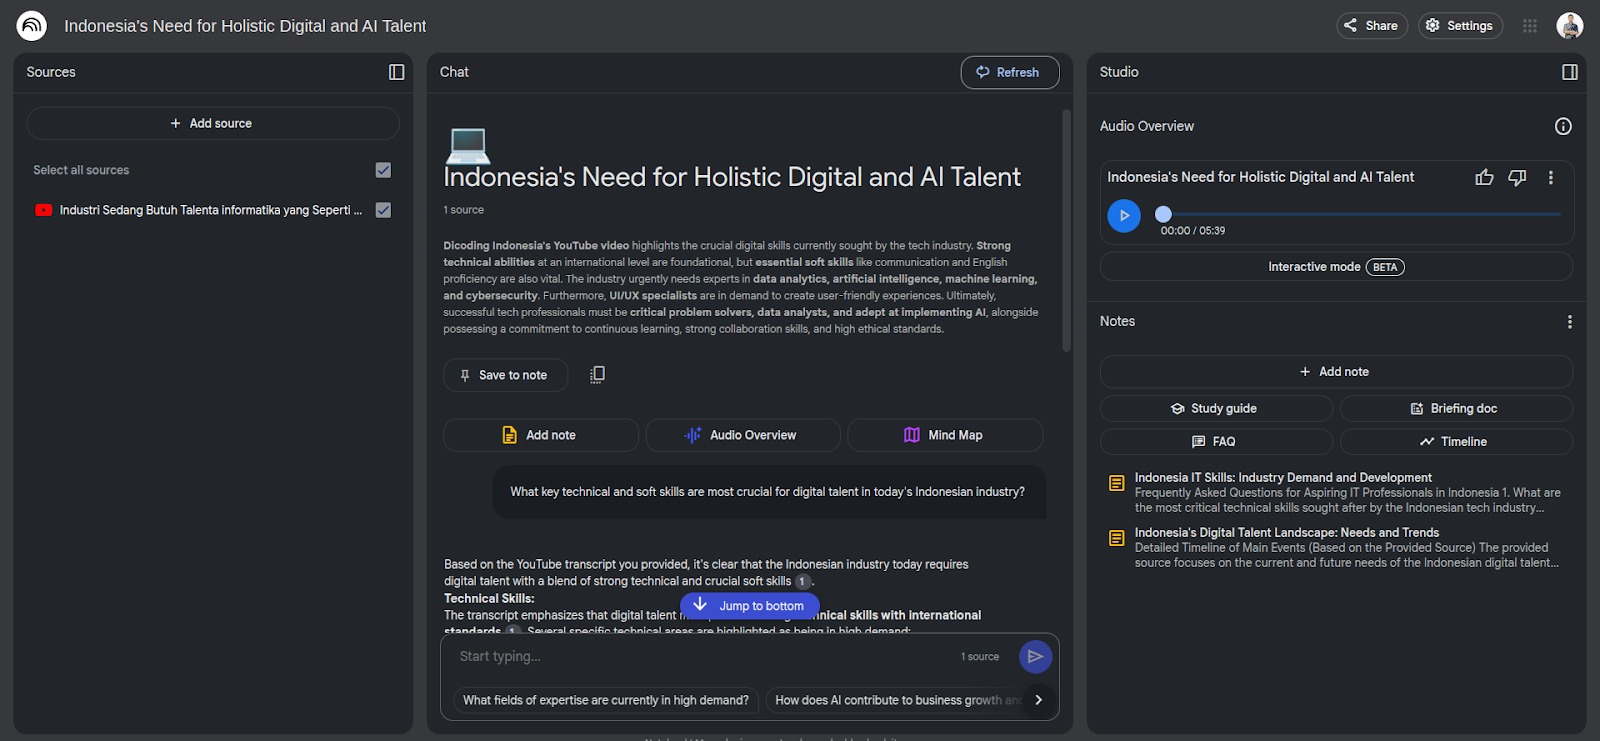Image resolution: width=1600 pixels, height=741 pixels.
Task: Open Audio Overview more options menu
Action: pyautogui.click(x=1550, y=177)
